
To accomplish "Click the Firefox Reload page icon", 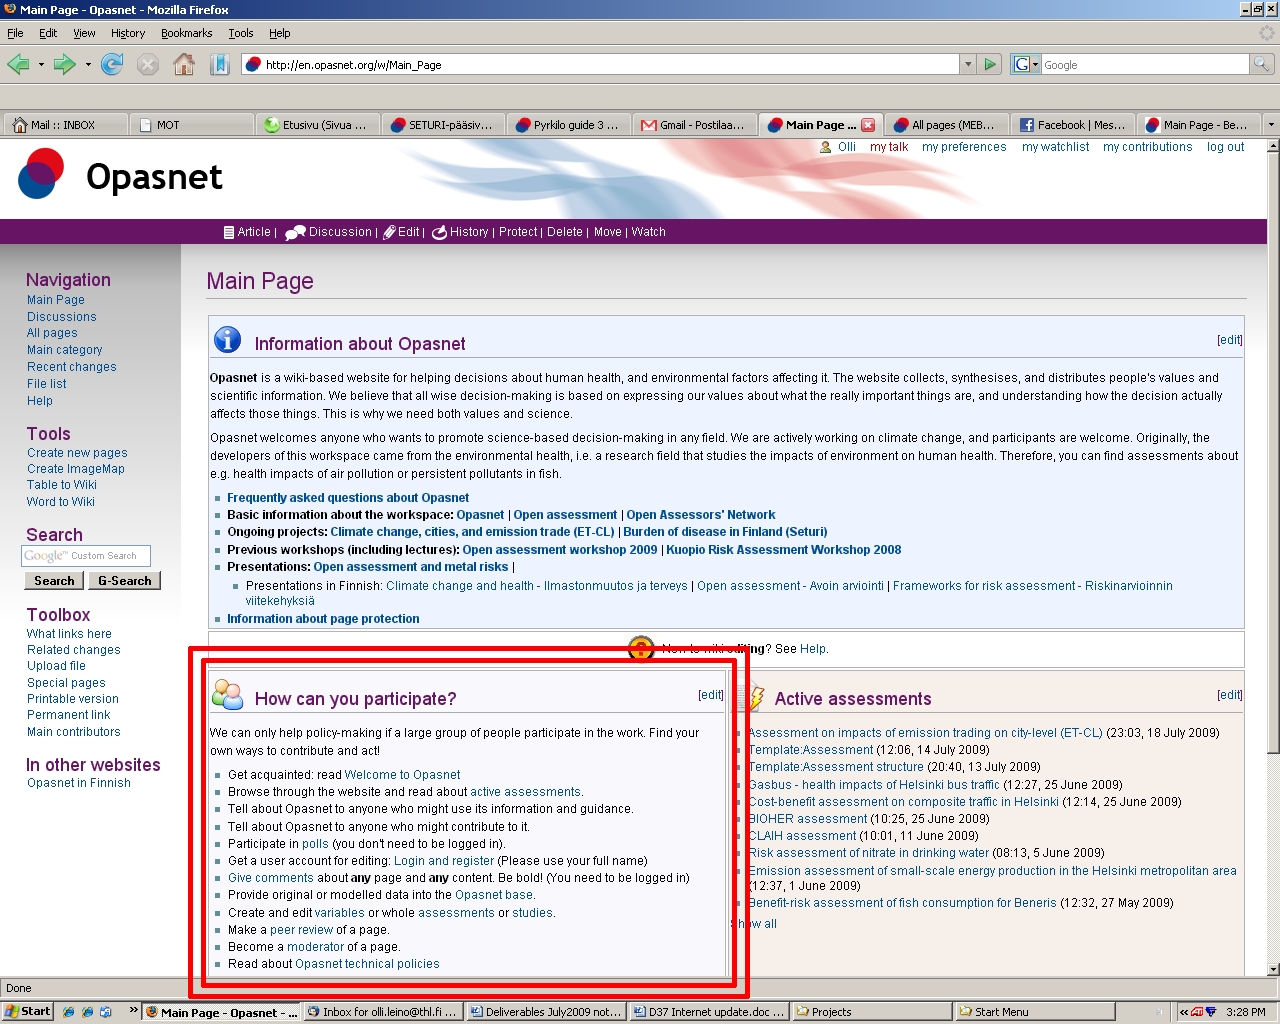I will [x=112, y=65].
